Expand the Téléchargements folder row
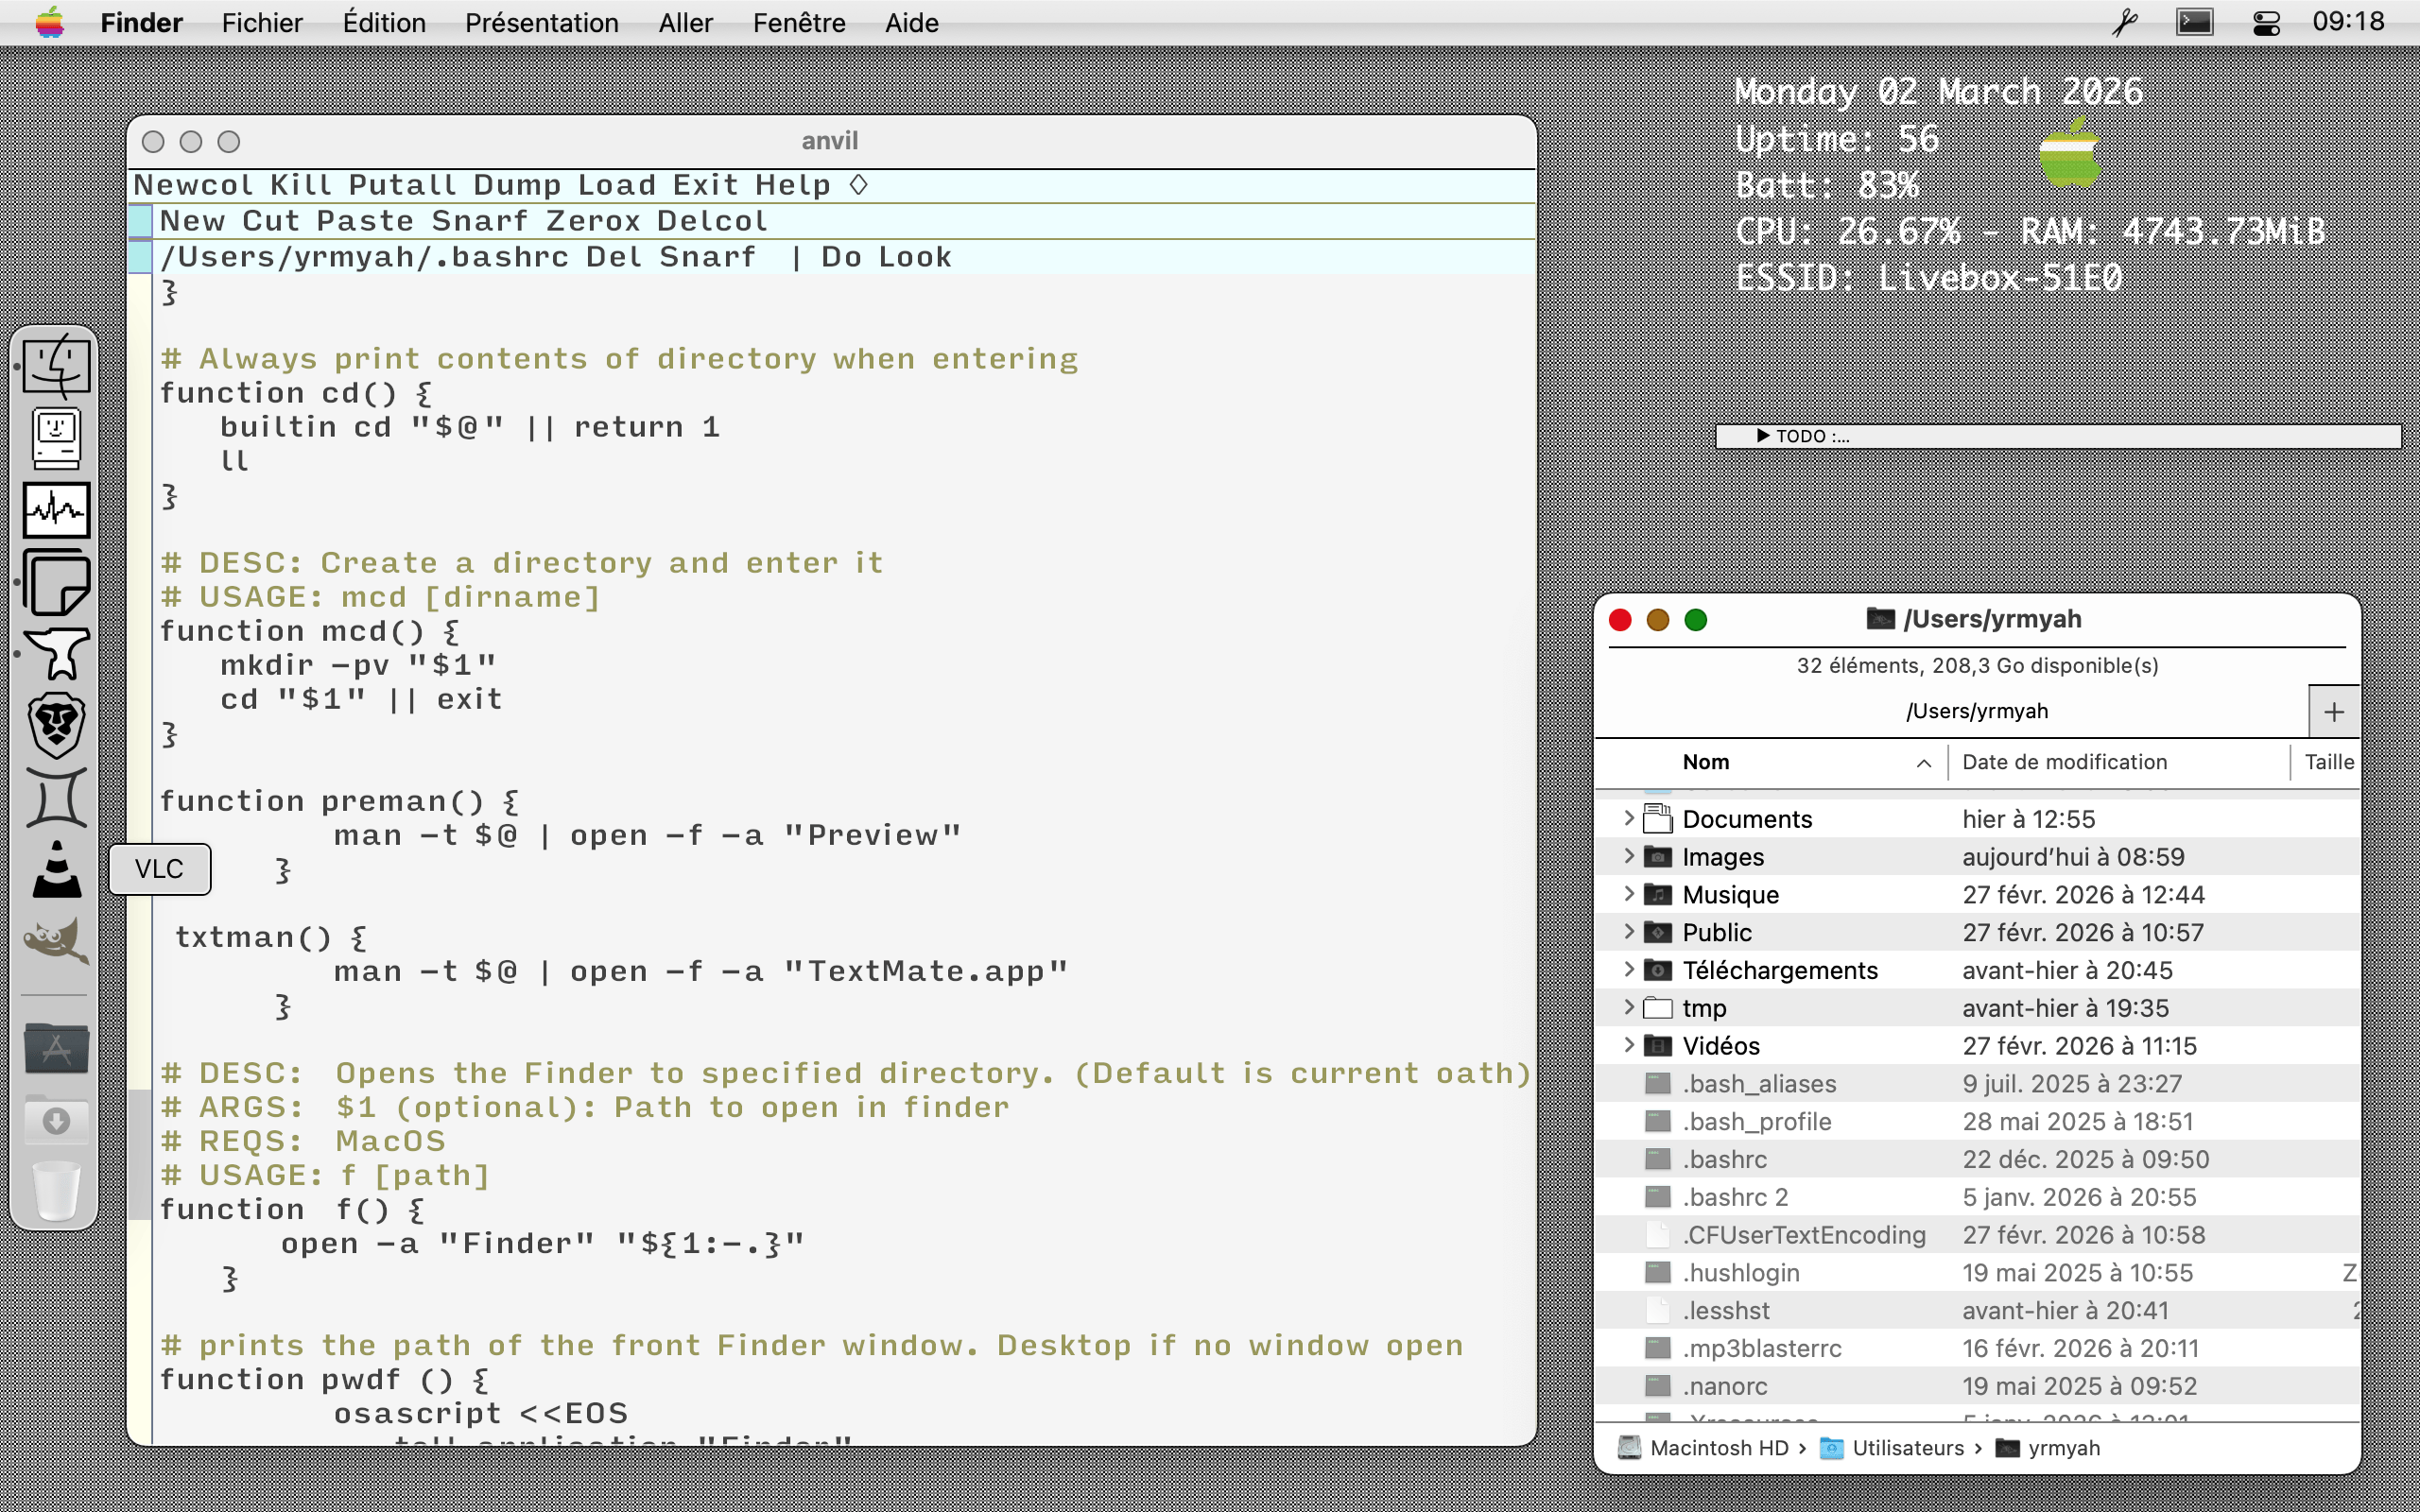Image resolution: width=2420 pixels, height=1512 pixels. click(x=1628, y=970)
